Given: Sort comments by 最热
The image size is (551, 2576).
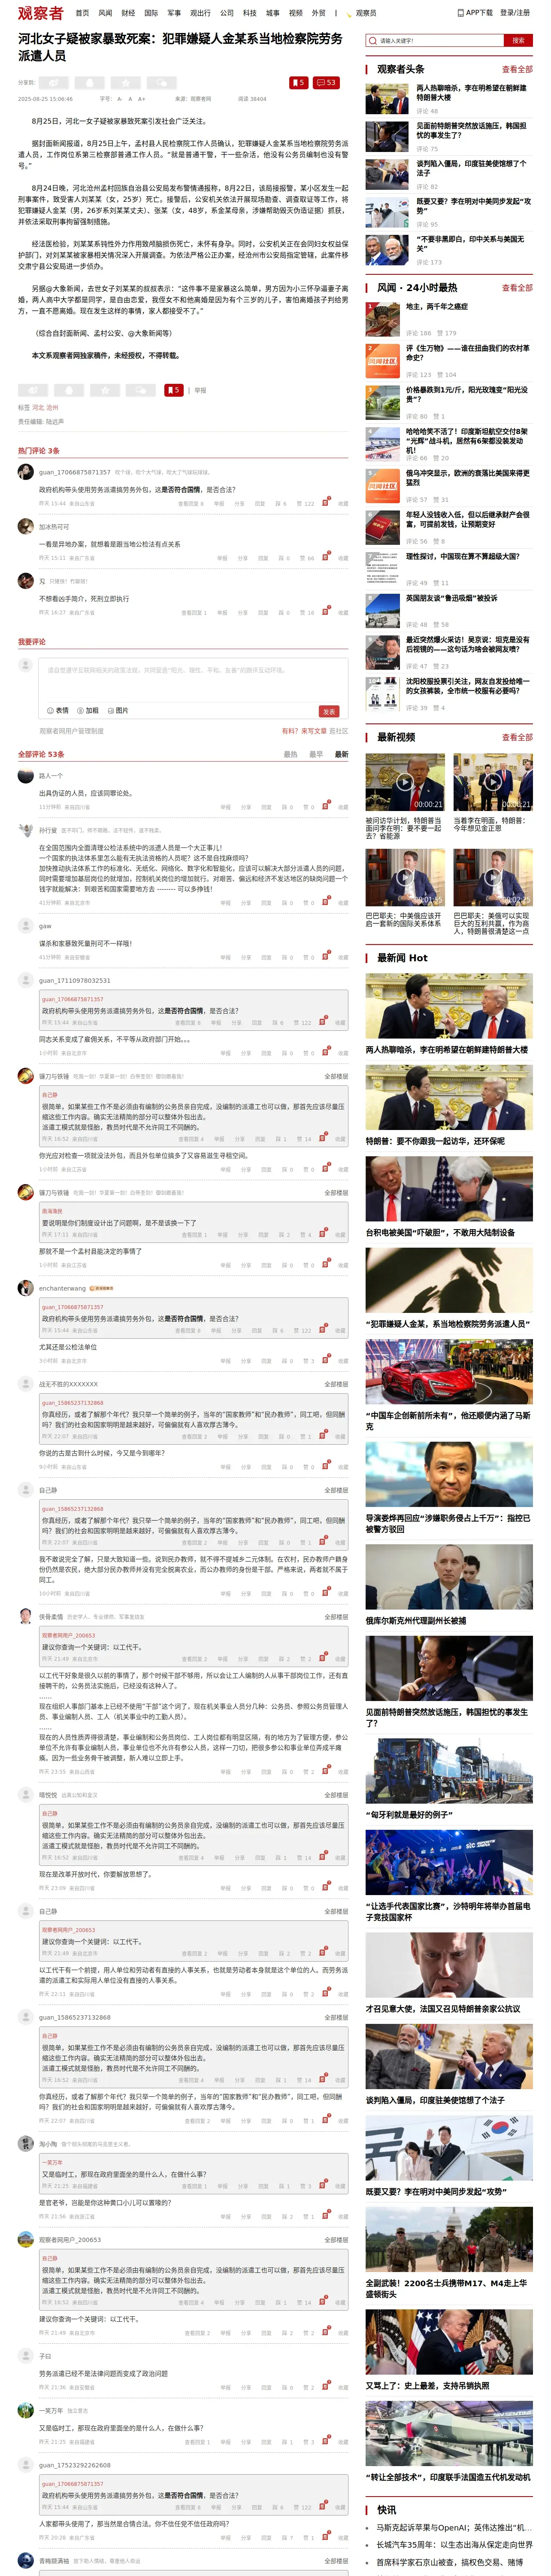Looking at the screenshot, I should [x=291, y=755].
